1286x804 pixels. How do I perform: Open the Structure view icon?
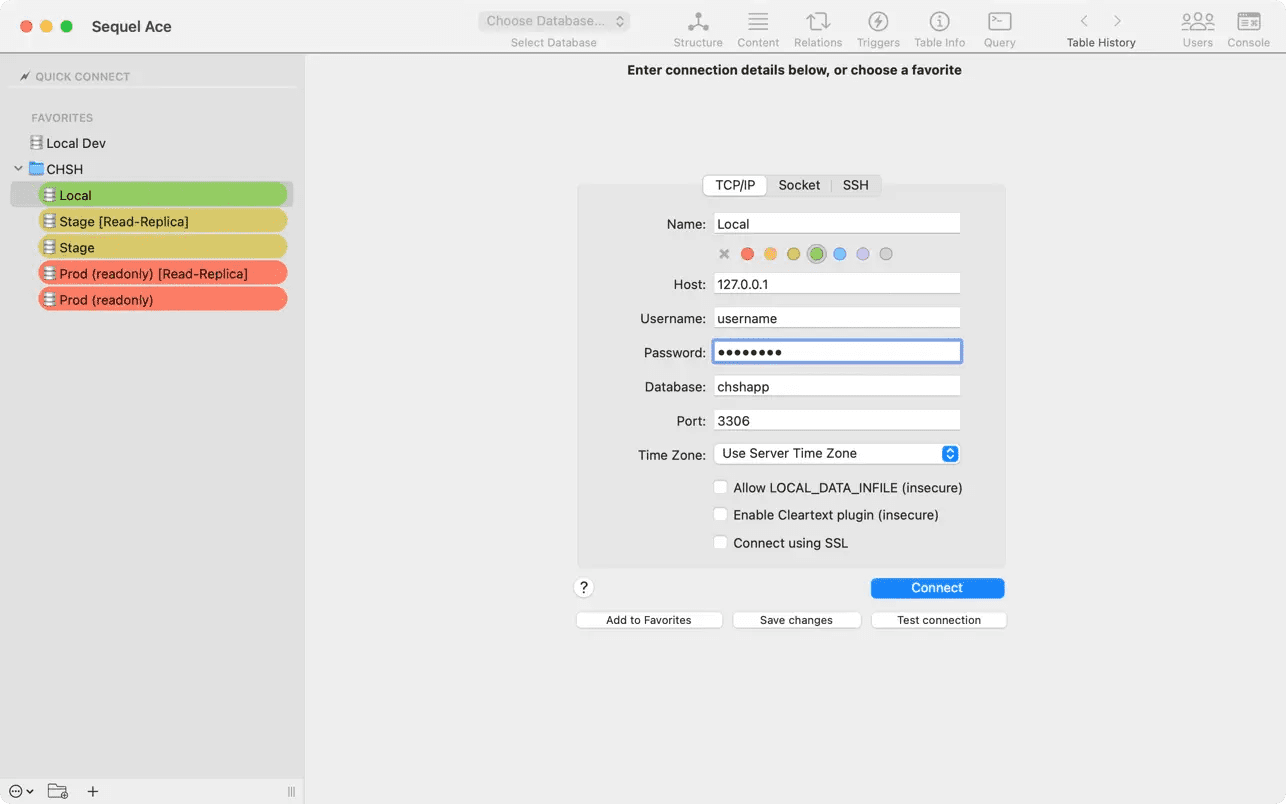pos(697,22)
